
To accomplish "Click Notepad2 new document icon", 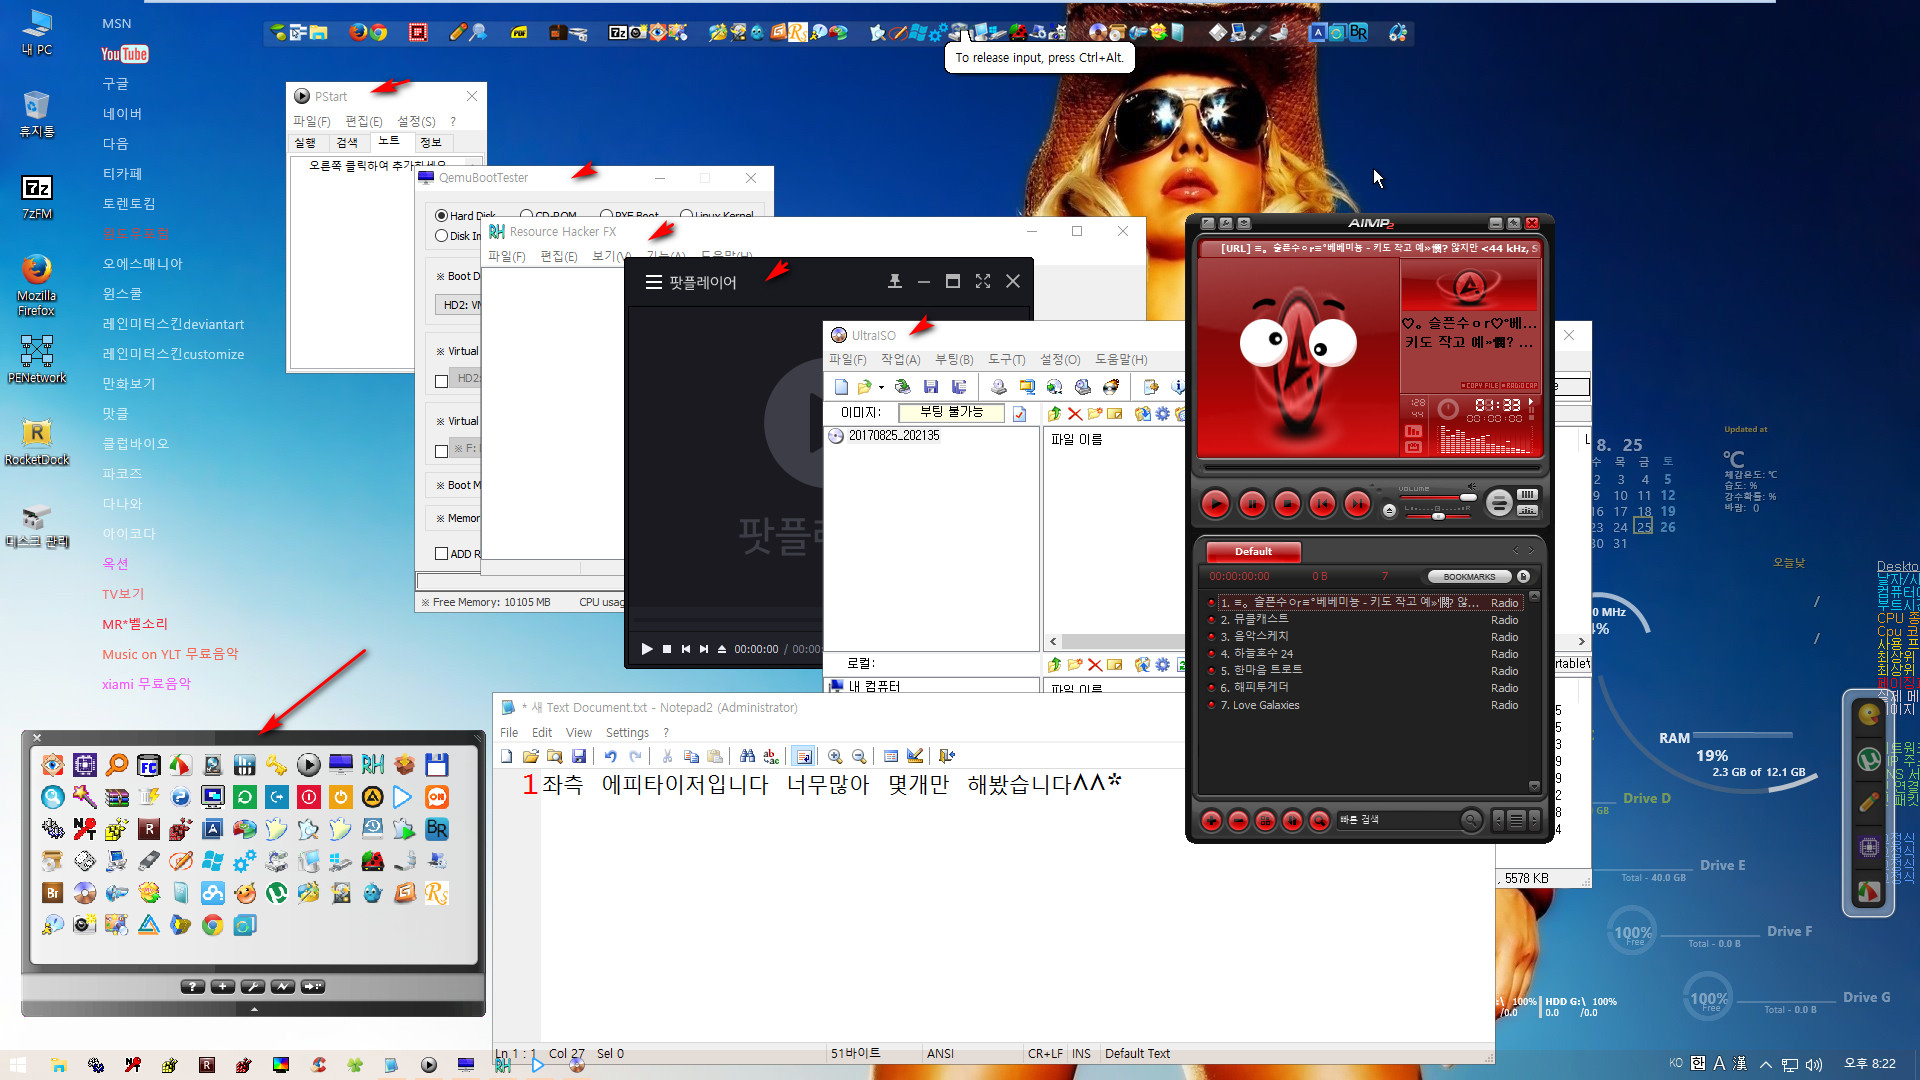I will pos(507,757).
